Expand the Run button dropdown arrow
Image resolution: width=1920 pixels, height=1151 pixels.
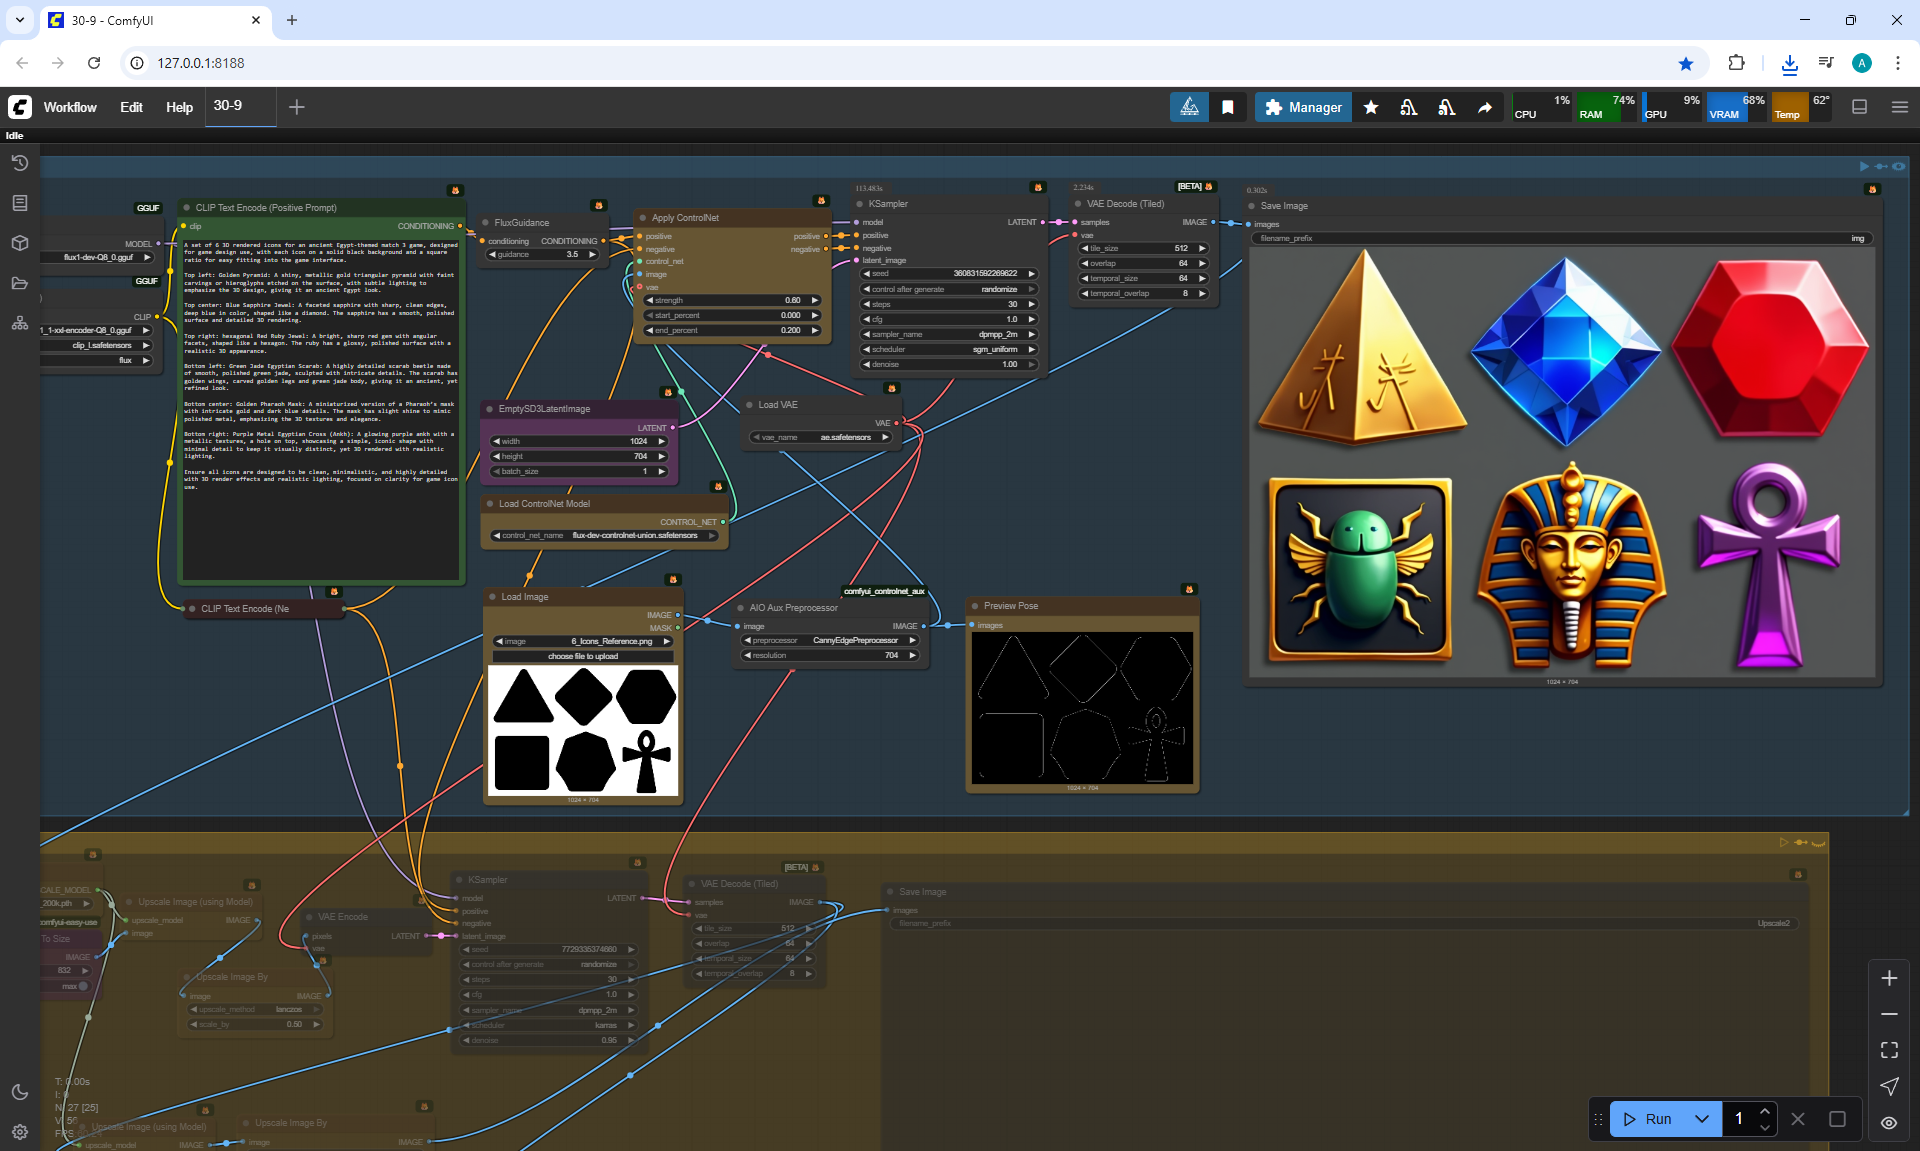point(1702,1119)
